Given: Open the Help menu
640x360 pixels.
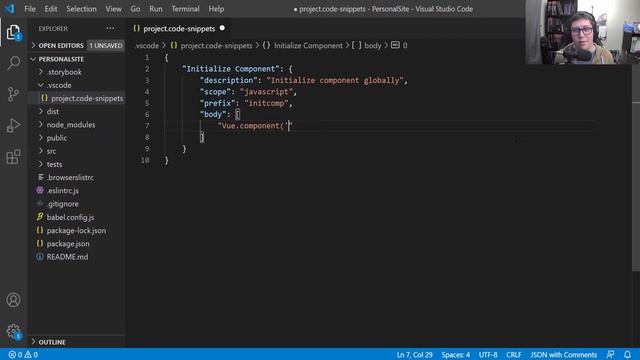Looking at the screenshot, I should (x=216, y=9).
